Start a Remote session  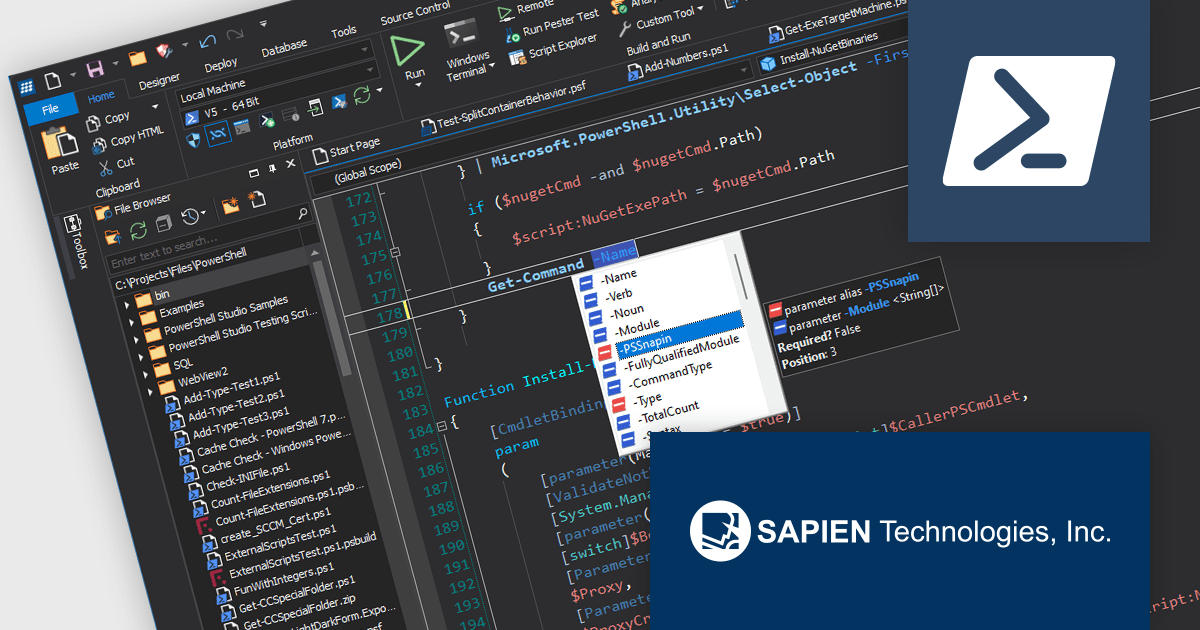(x=524, y=13)
